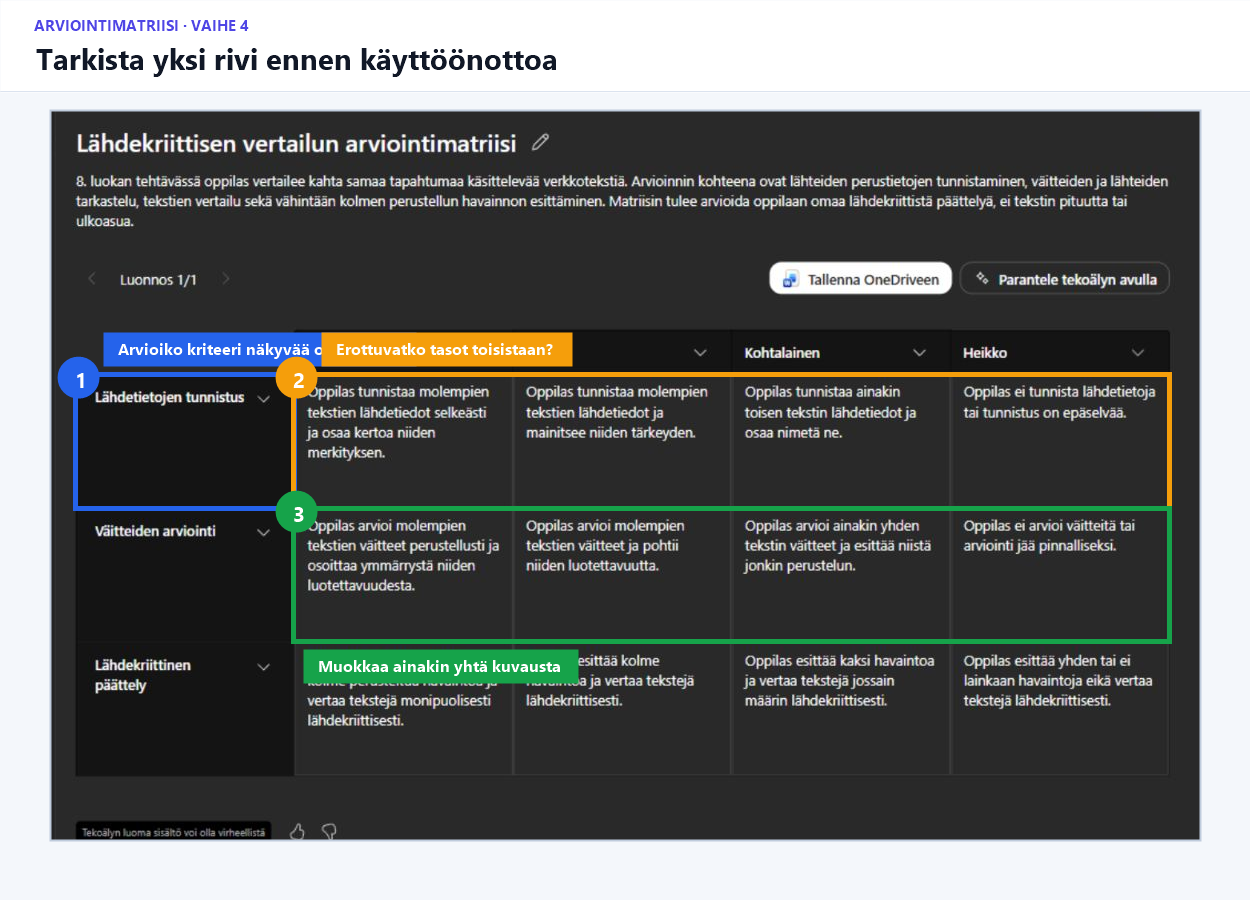Click the cell ending 'osaa kertoa niiden merkityksen'
This screenshot has width=1250, height=900.
pos(403,440)
